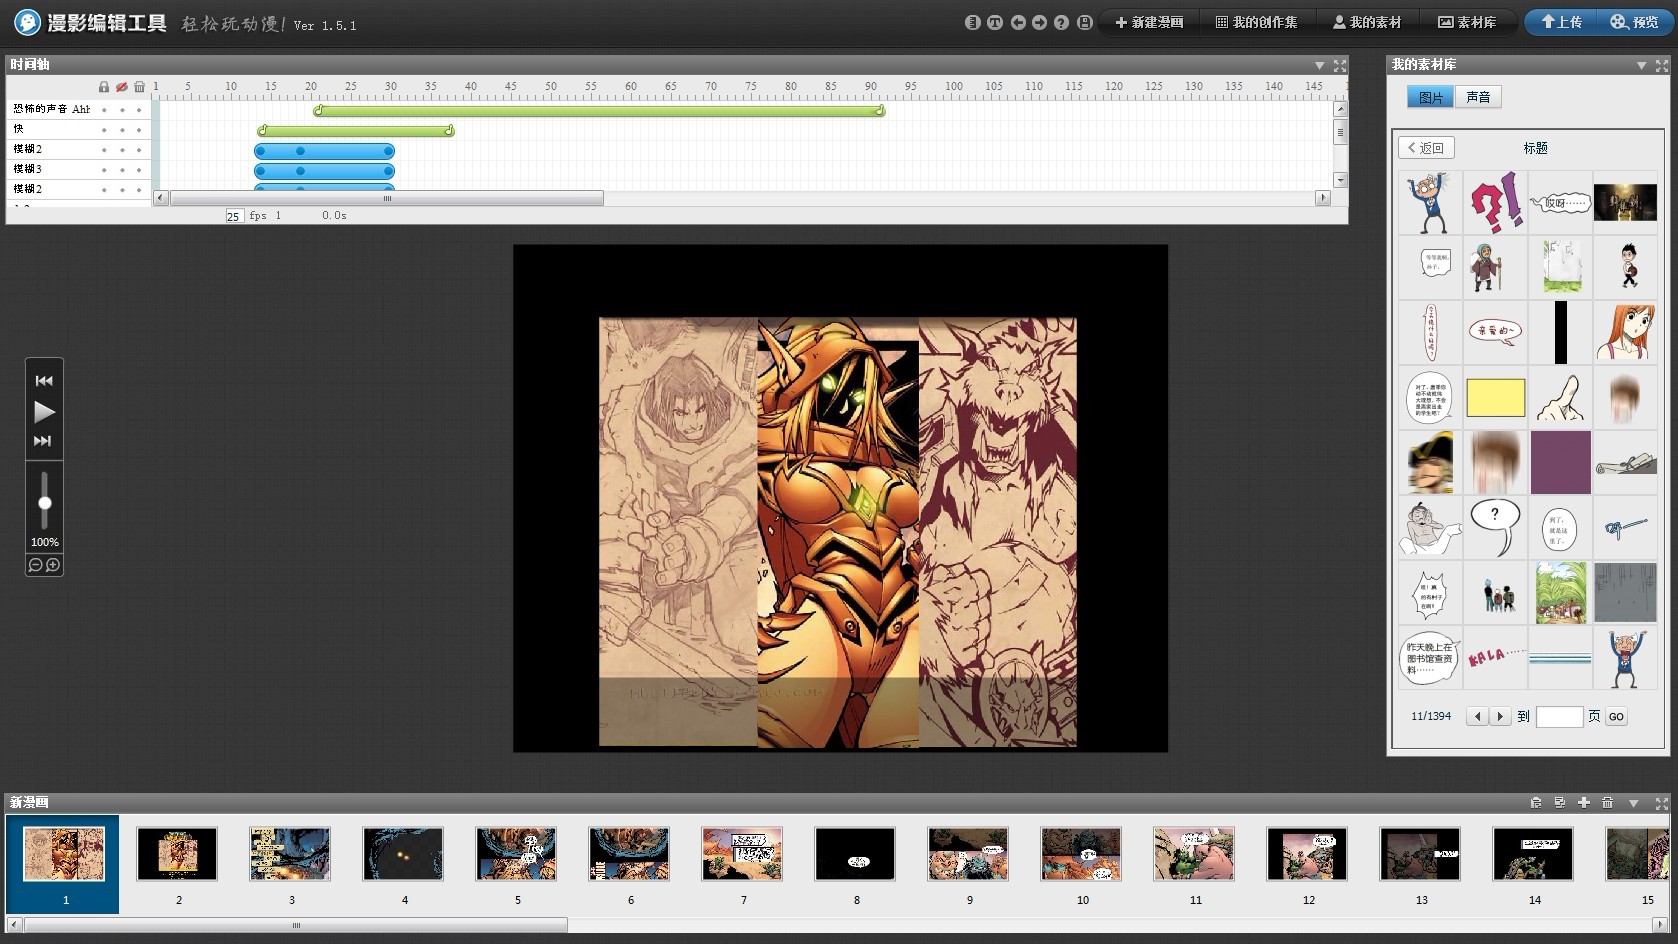Go to next asset page arrow
This screenshot has width=1678, height=944.
coord(1499,716)
